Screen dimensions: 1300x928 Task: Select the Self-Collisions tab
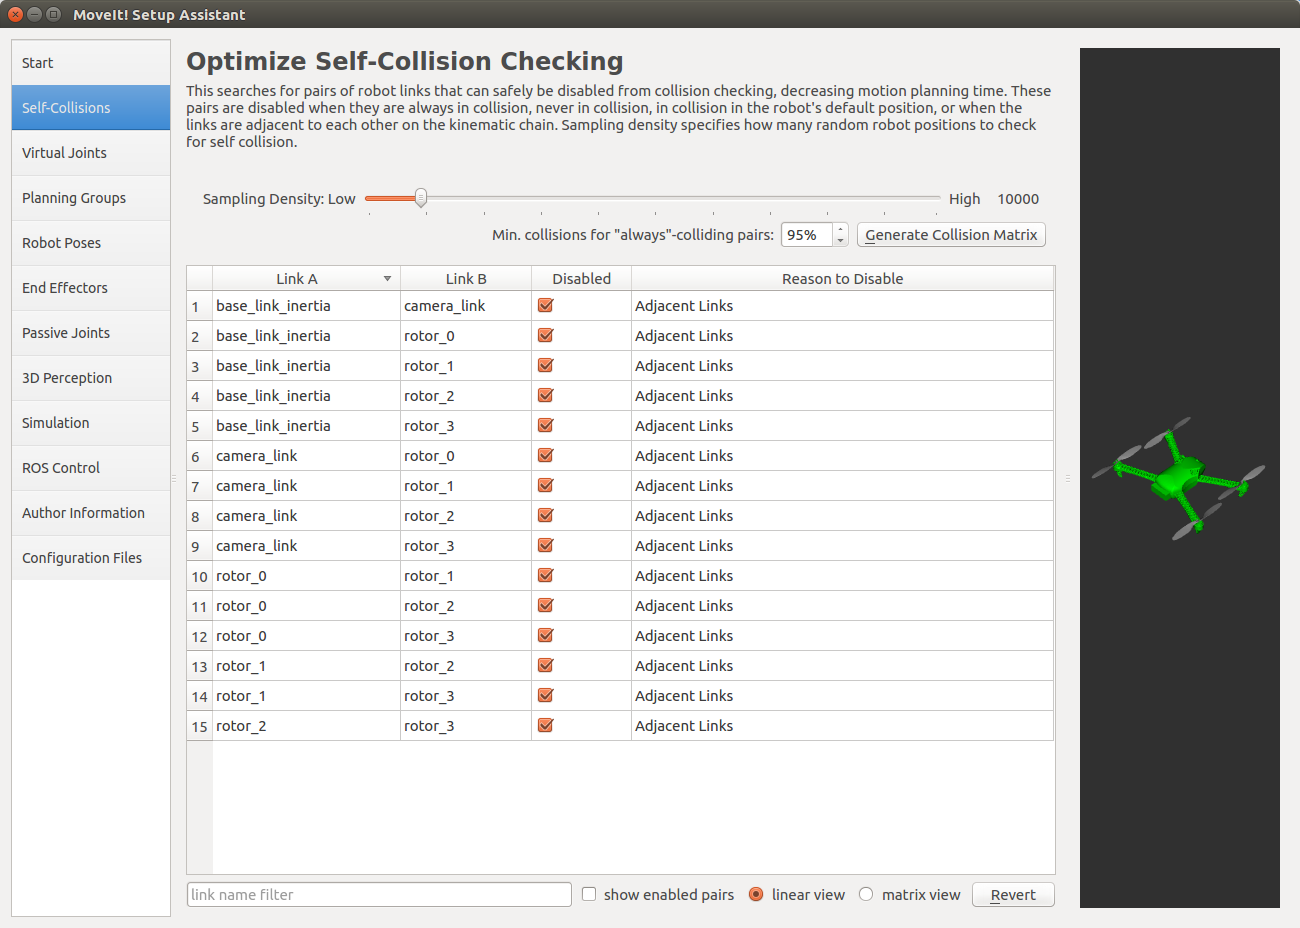pos(91,108)
